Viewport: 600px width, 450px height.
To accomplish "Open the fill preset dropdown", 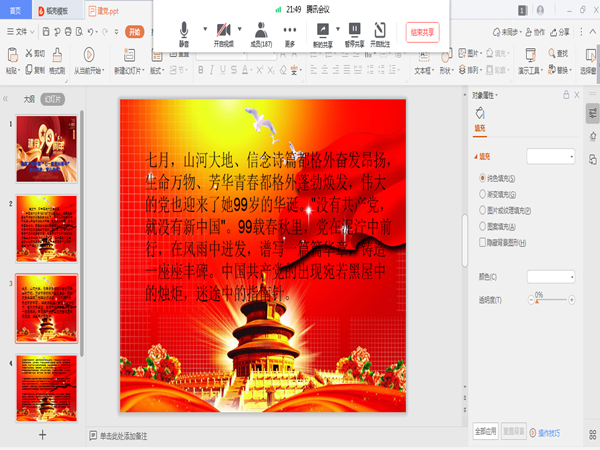I will click(x=551, y=157).
